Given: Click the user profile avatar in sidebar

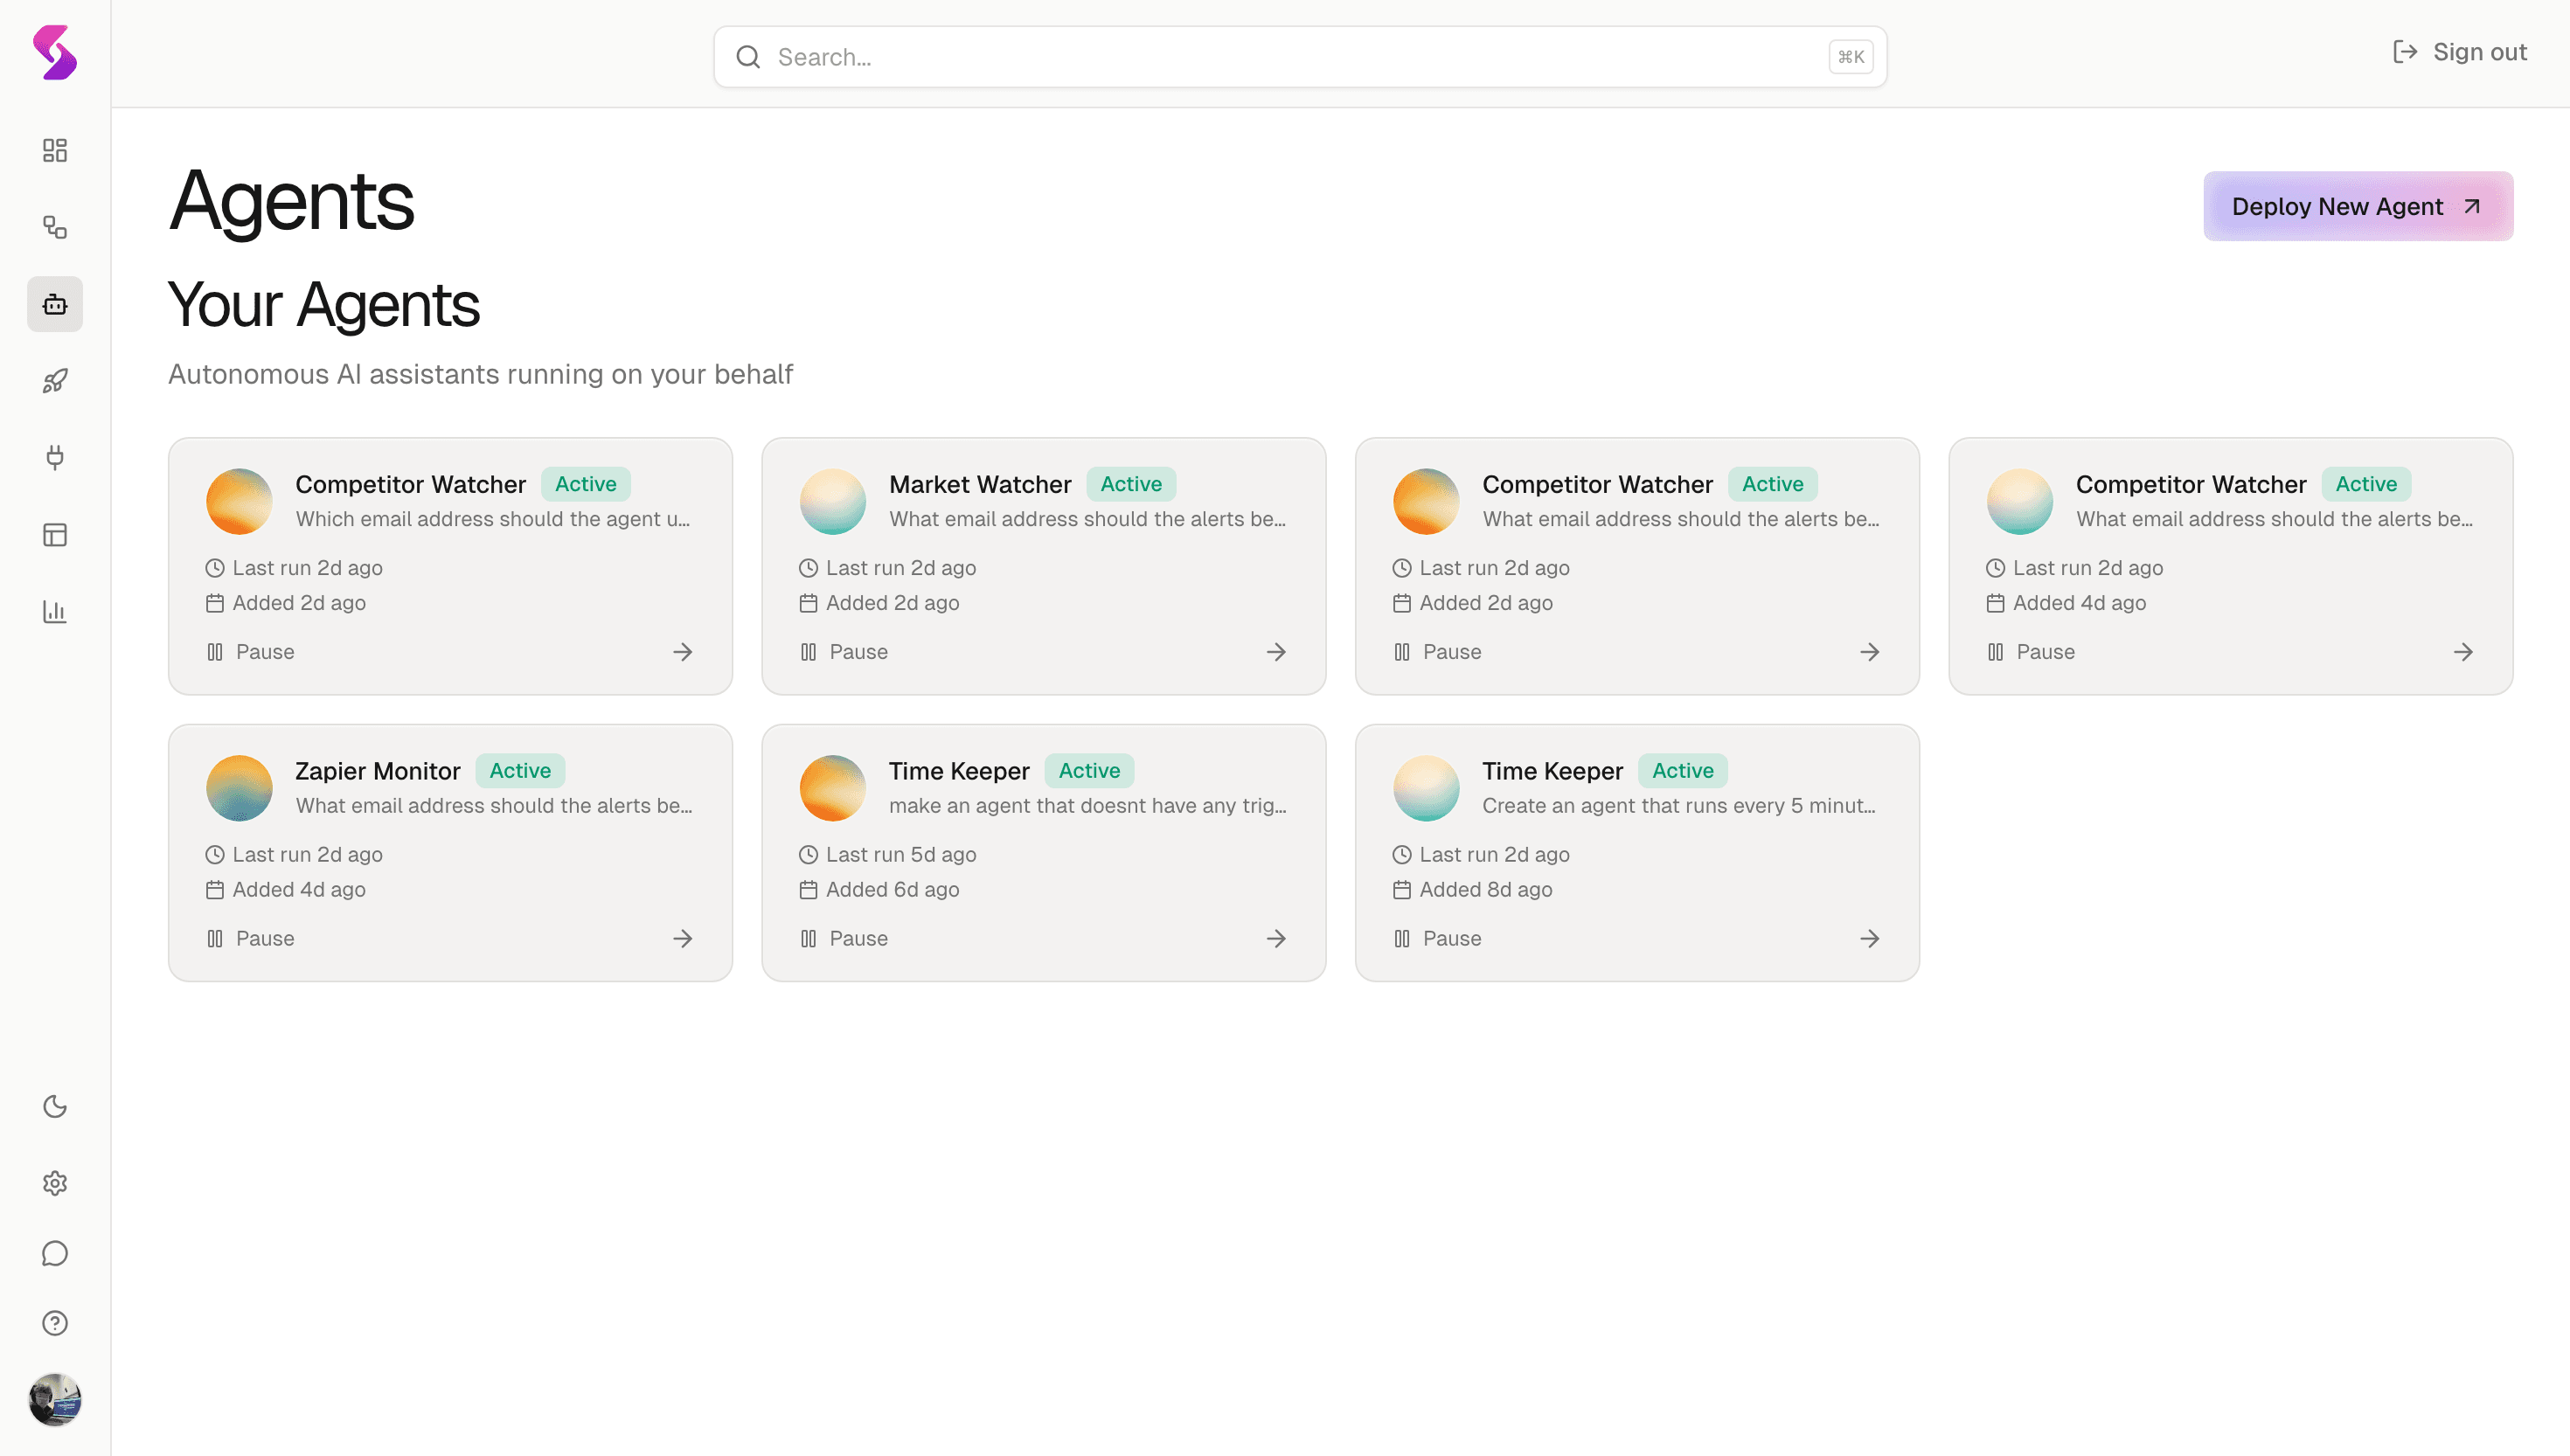Looking at the screenshot, I should (x=55, y=1400).
